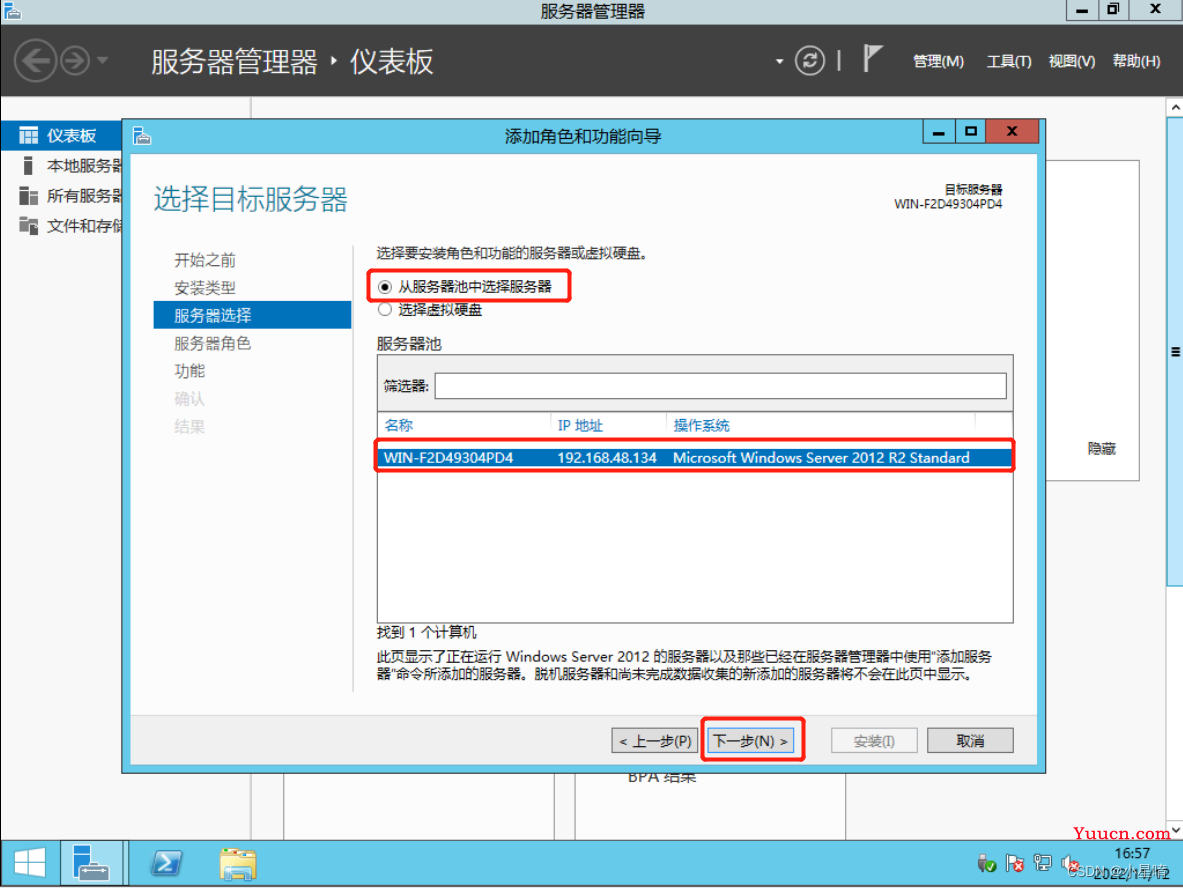
Task: Click the all servers icon in sidebar
Action: pyautogui.click(x=29, y=196)
